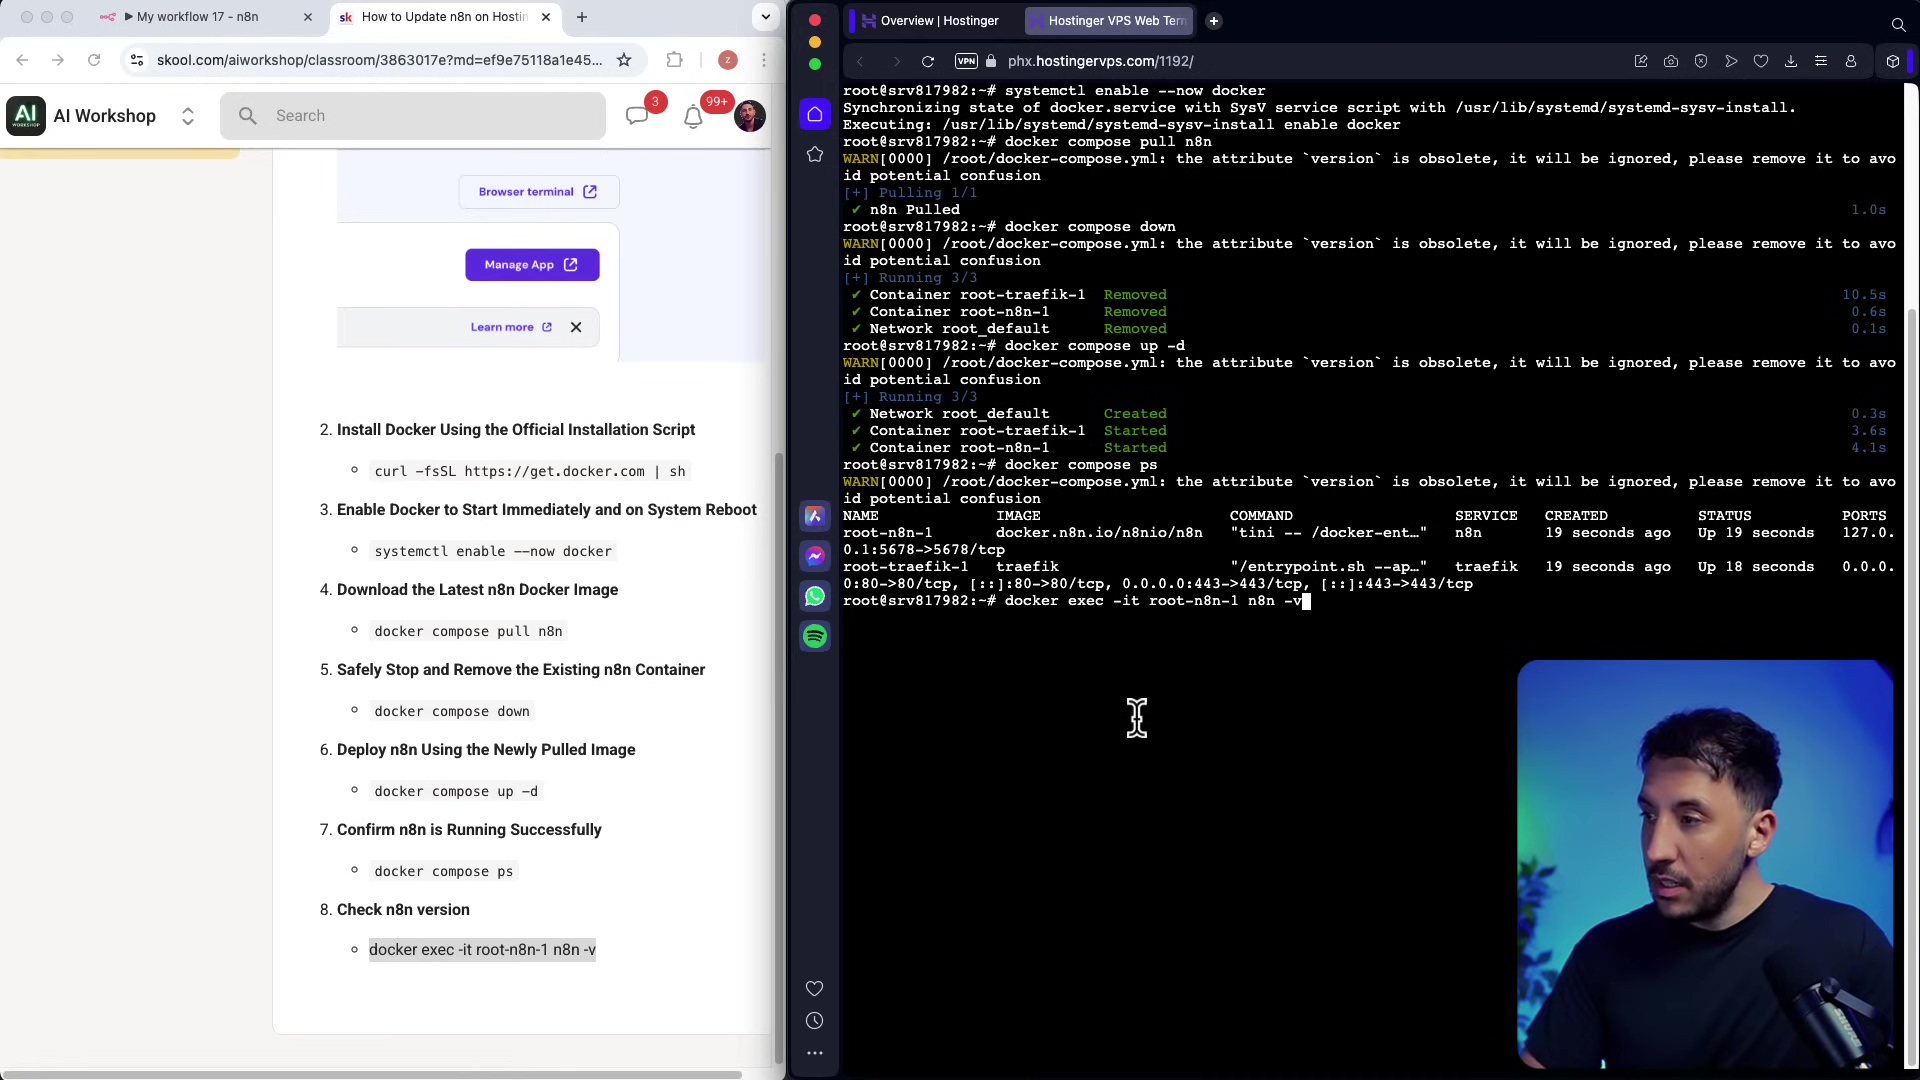Select the Hostinger VPS Web Terminal tab
The height and width of the screenshot is (1080, 1920).
(x=1108, y=20)
